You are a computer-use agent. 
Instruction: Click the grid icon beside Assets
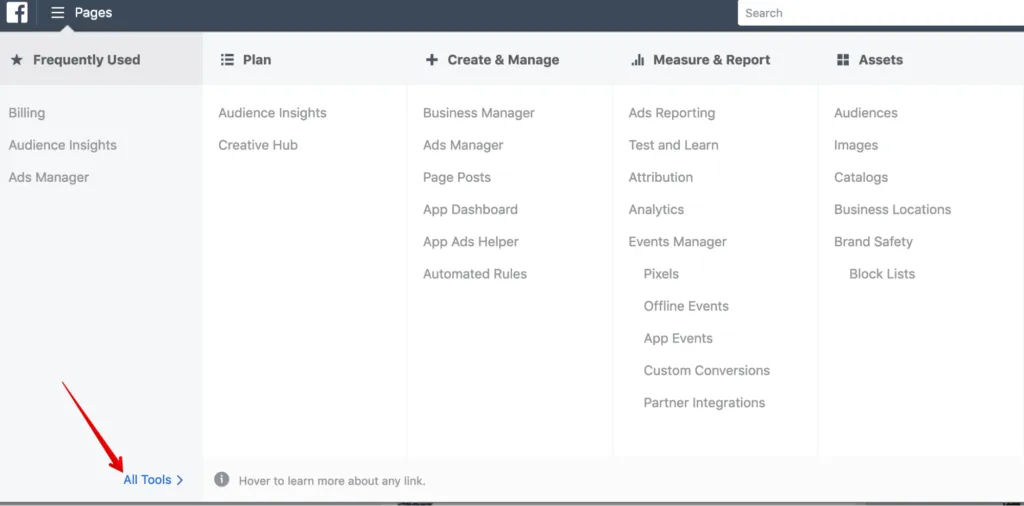click(x=843, y=60)
